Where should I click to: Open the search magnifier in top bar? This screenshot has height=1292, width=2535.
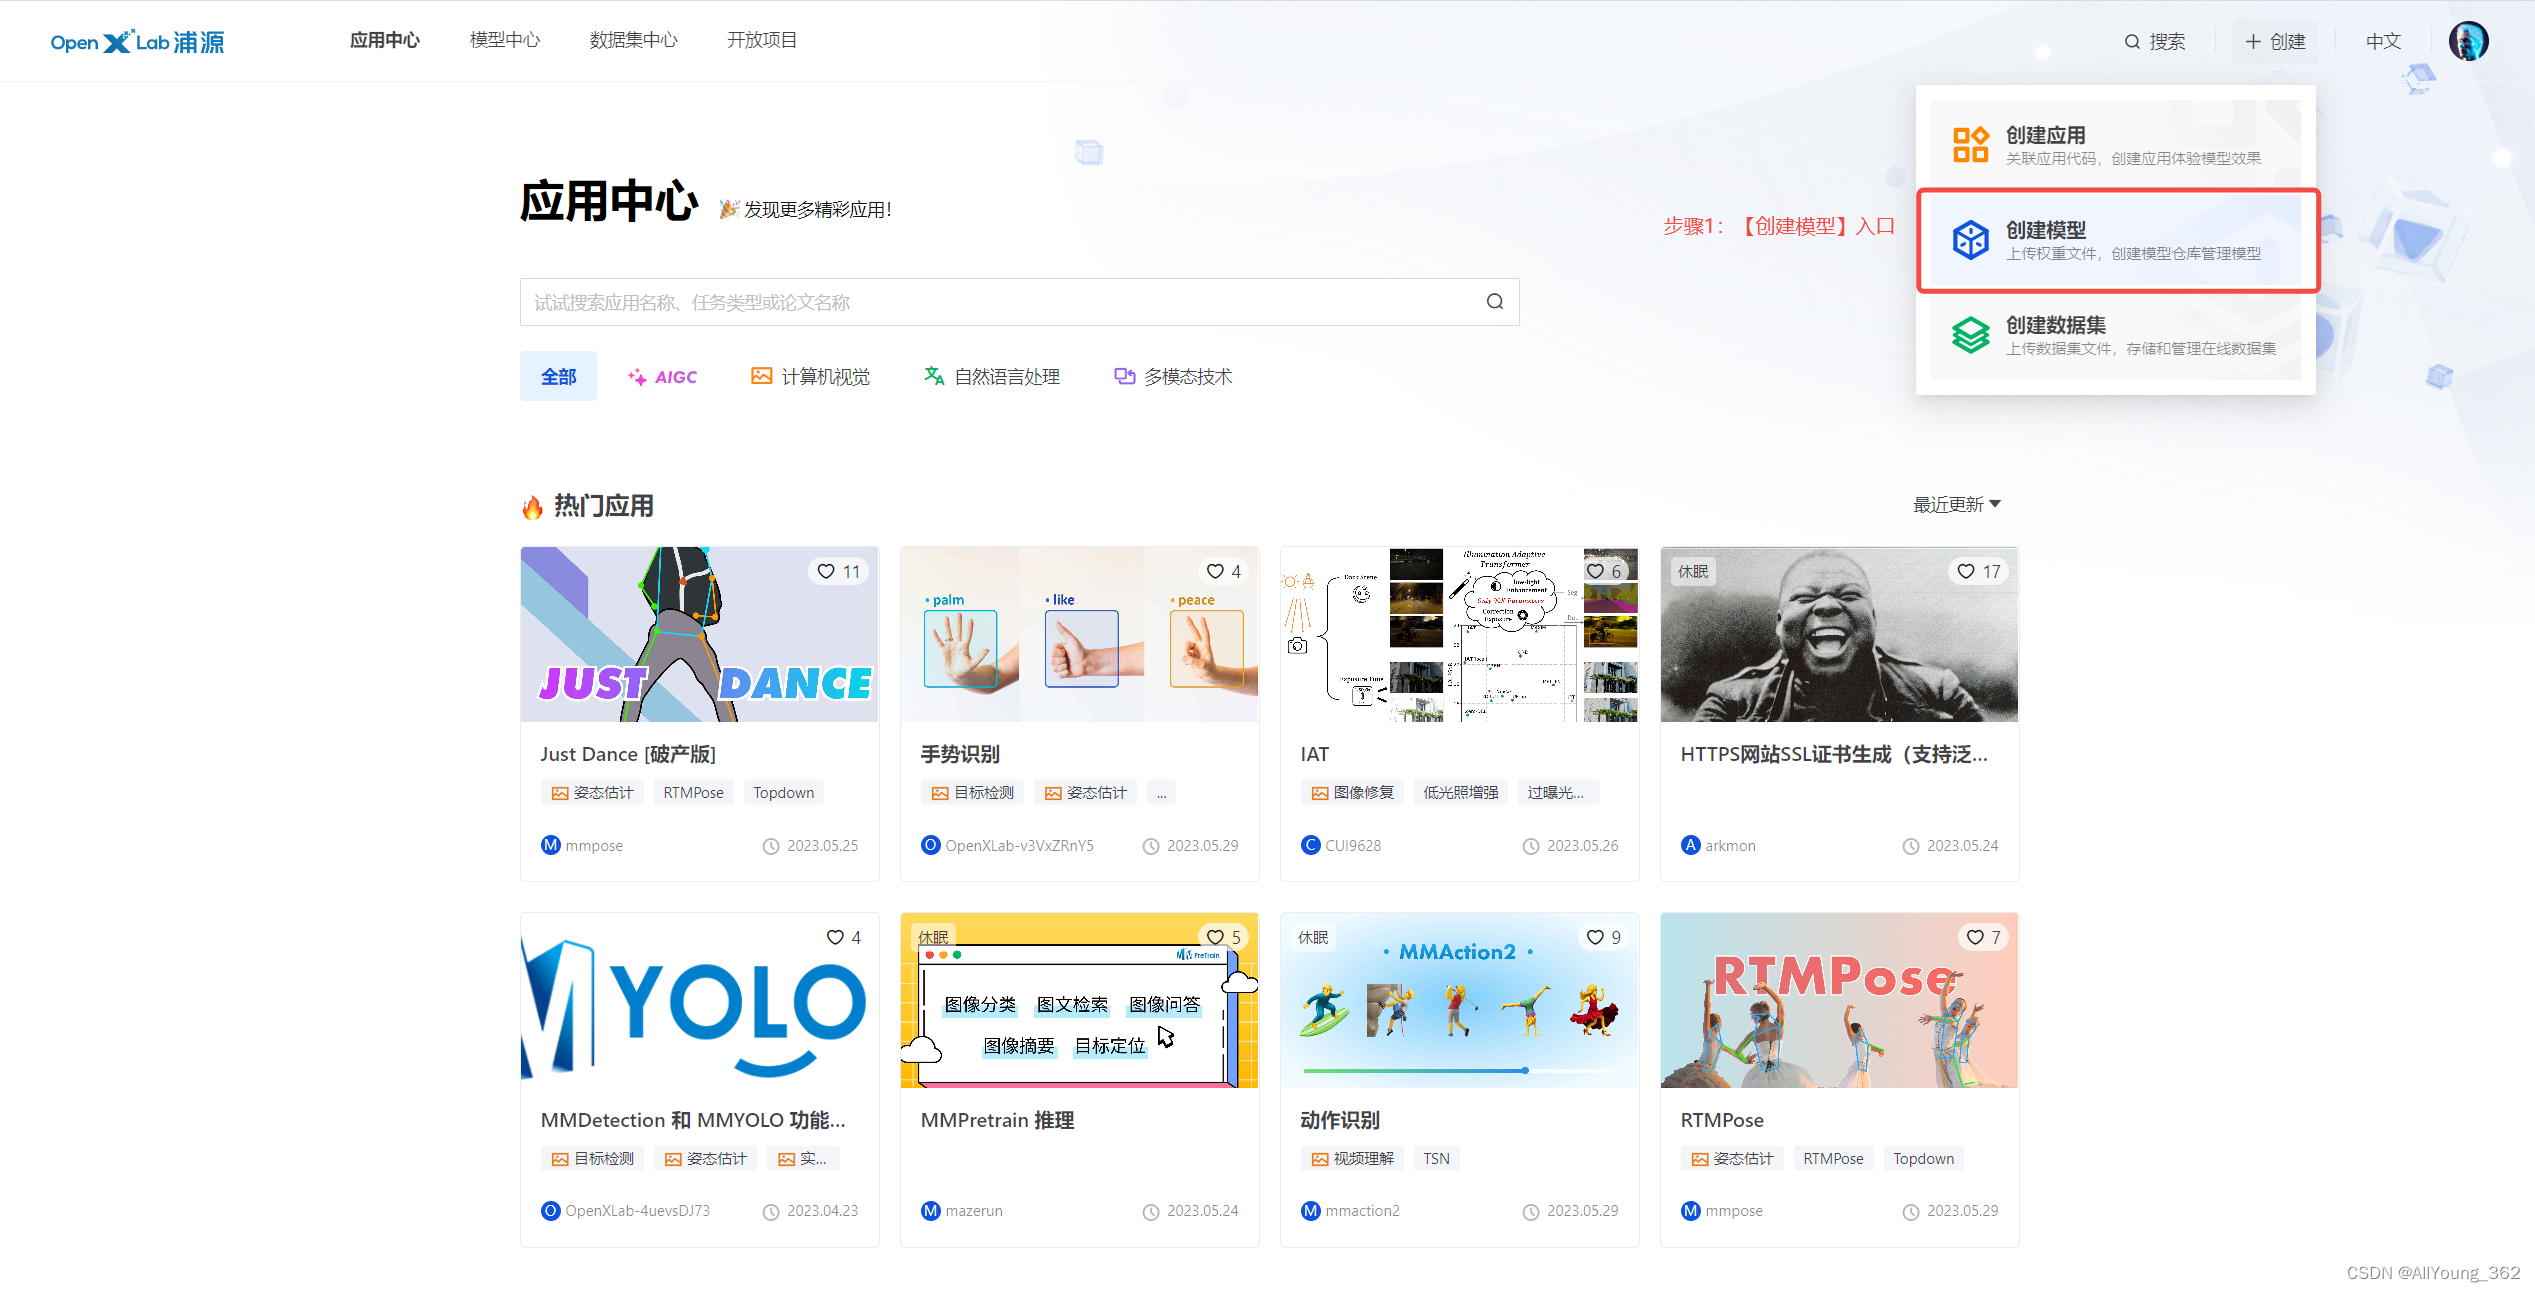[x=2132, y=41]
